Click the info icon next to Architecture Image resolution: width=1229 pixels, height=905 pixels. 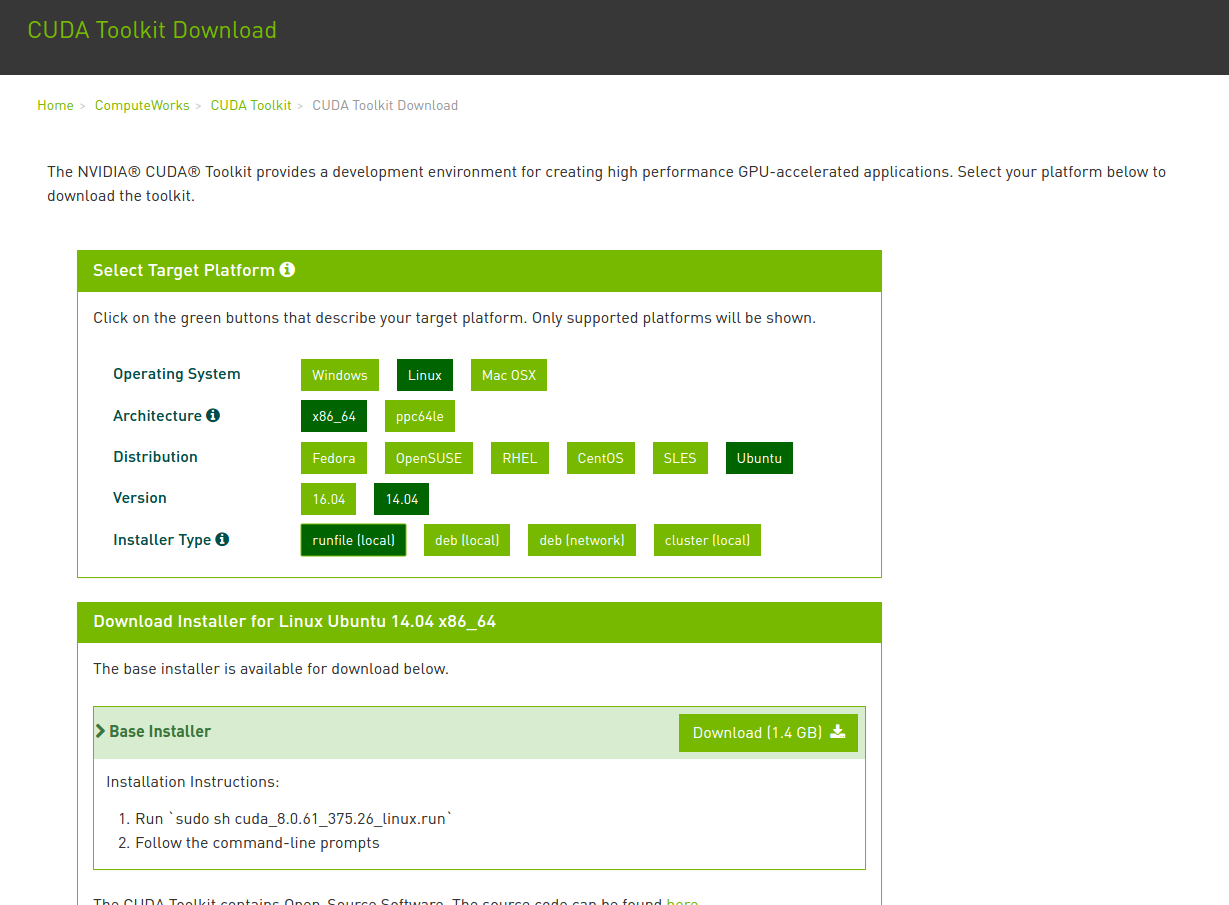pos(213,415)
